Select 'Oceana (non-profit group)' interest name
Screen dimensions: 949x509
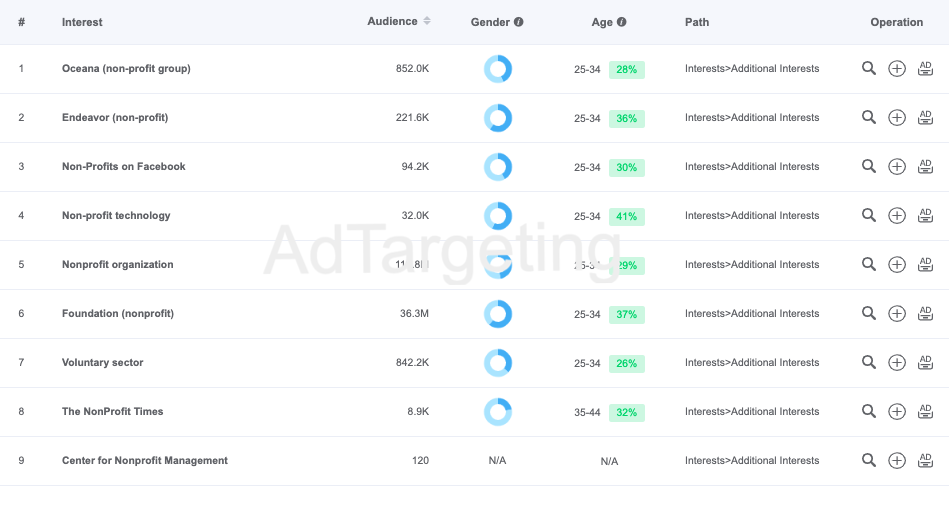[126, 68]
